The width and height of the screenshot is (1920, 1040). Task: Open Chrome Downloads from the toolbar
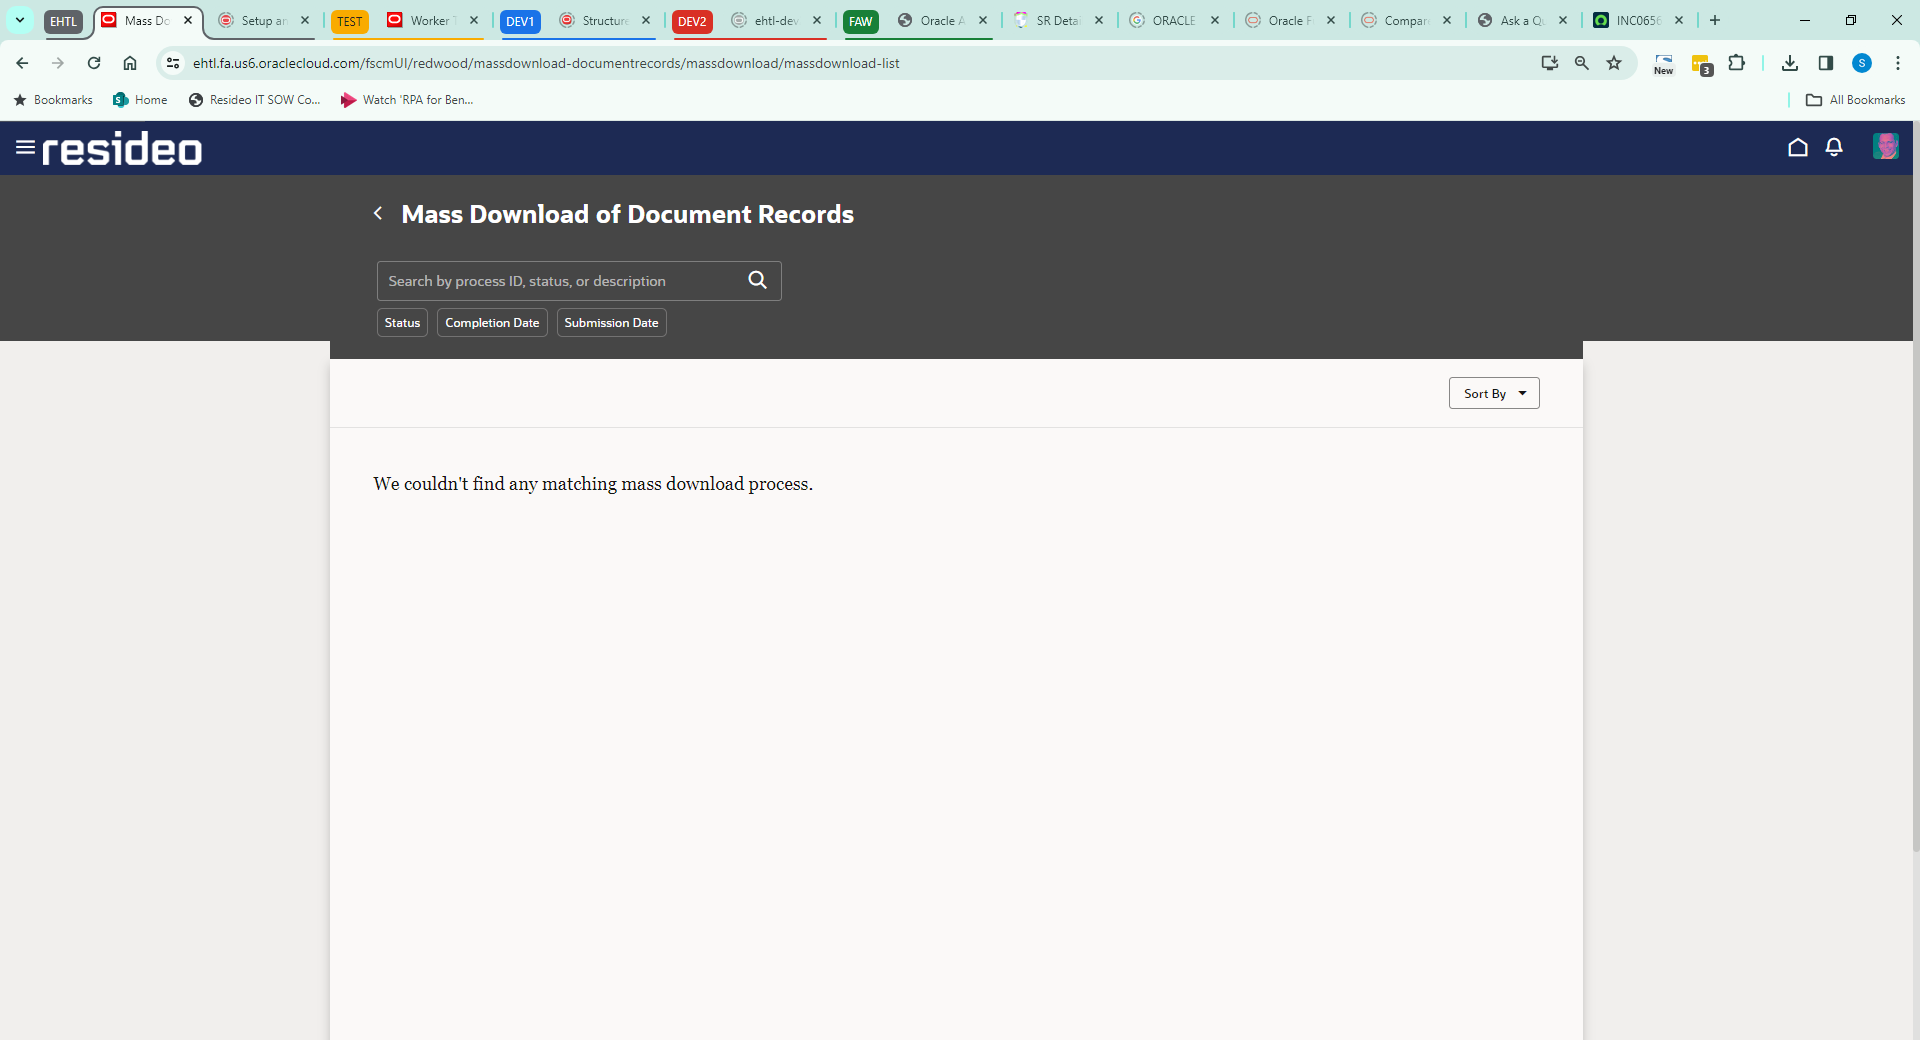tap(1789, 63)
